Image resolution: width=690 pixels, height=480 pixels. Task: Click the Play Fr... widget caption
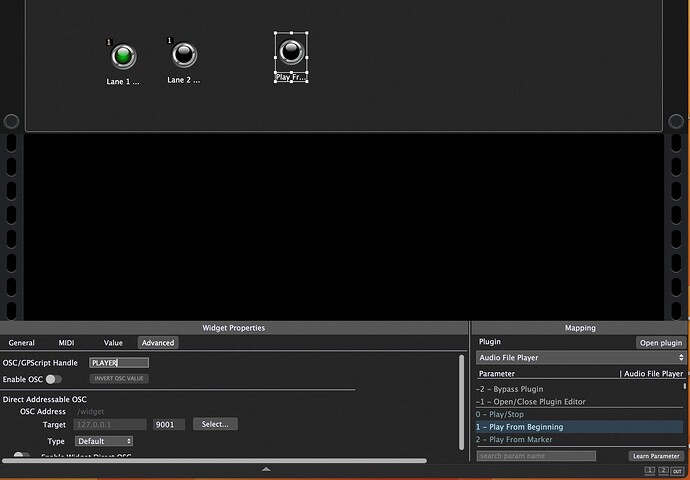point(290,77)
